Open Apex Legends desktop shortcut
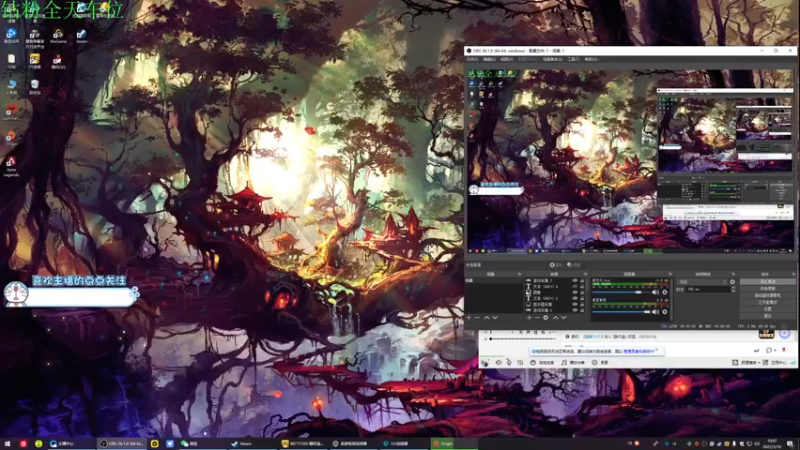 11,165
